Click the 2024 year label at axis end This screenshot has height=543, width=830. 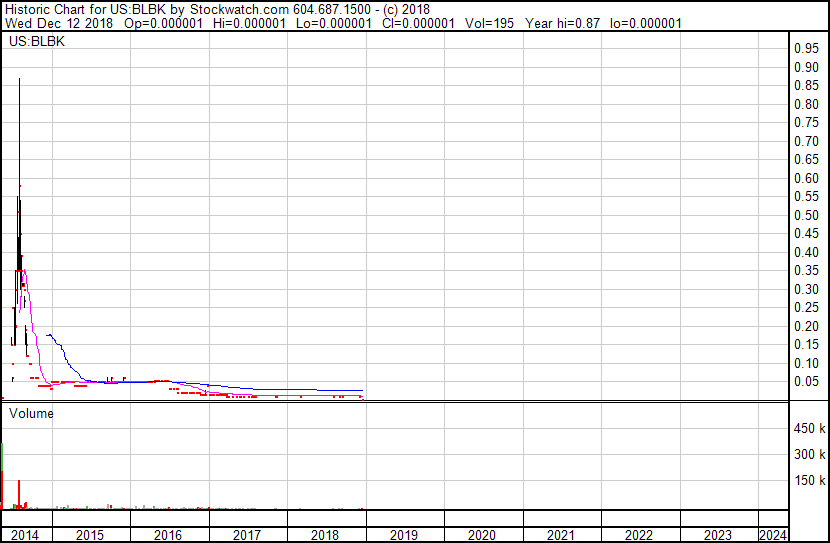pos(772,535)
